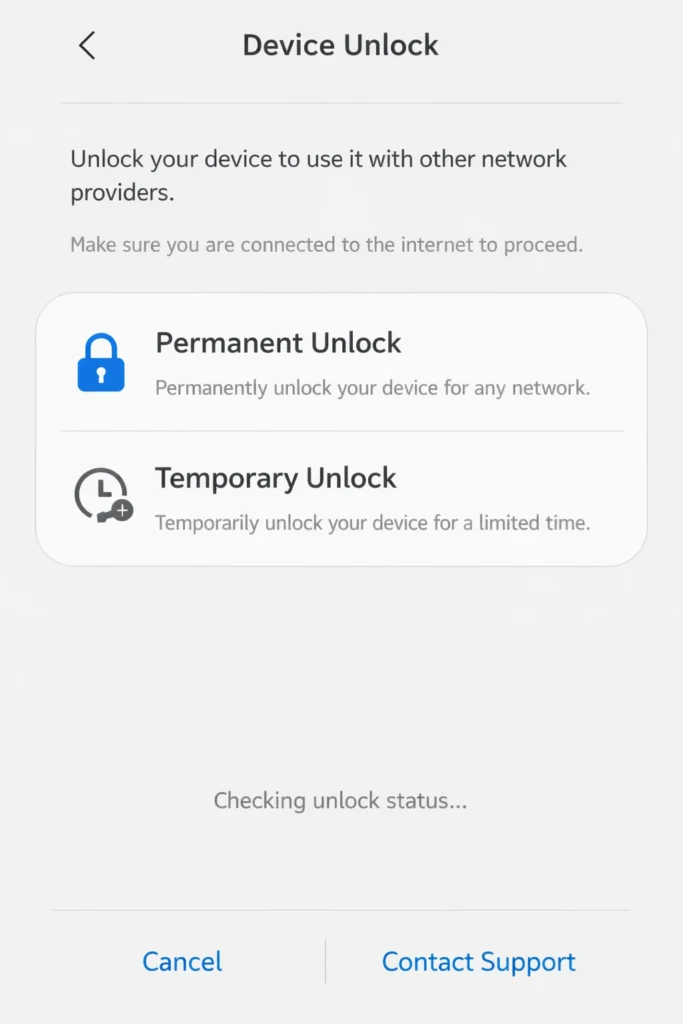This screenshot has height=1024, width=683.
Task: Tap the back arrow icon
Action: pyautogui.click(x=87, y=45)
